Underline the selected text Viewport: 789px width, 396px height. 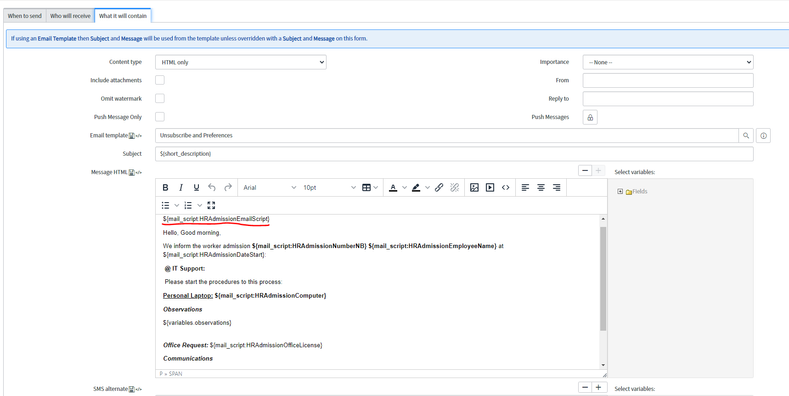tap(196, 187)
